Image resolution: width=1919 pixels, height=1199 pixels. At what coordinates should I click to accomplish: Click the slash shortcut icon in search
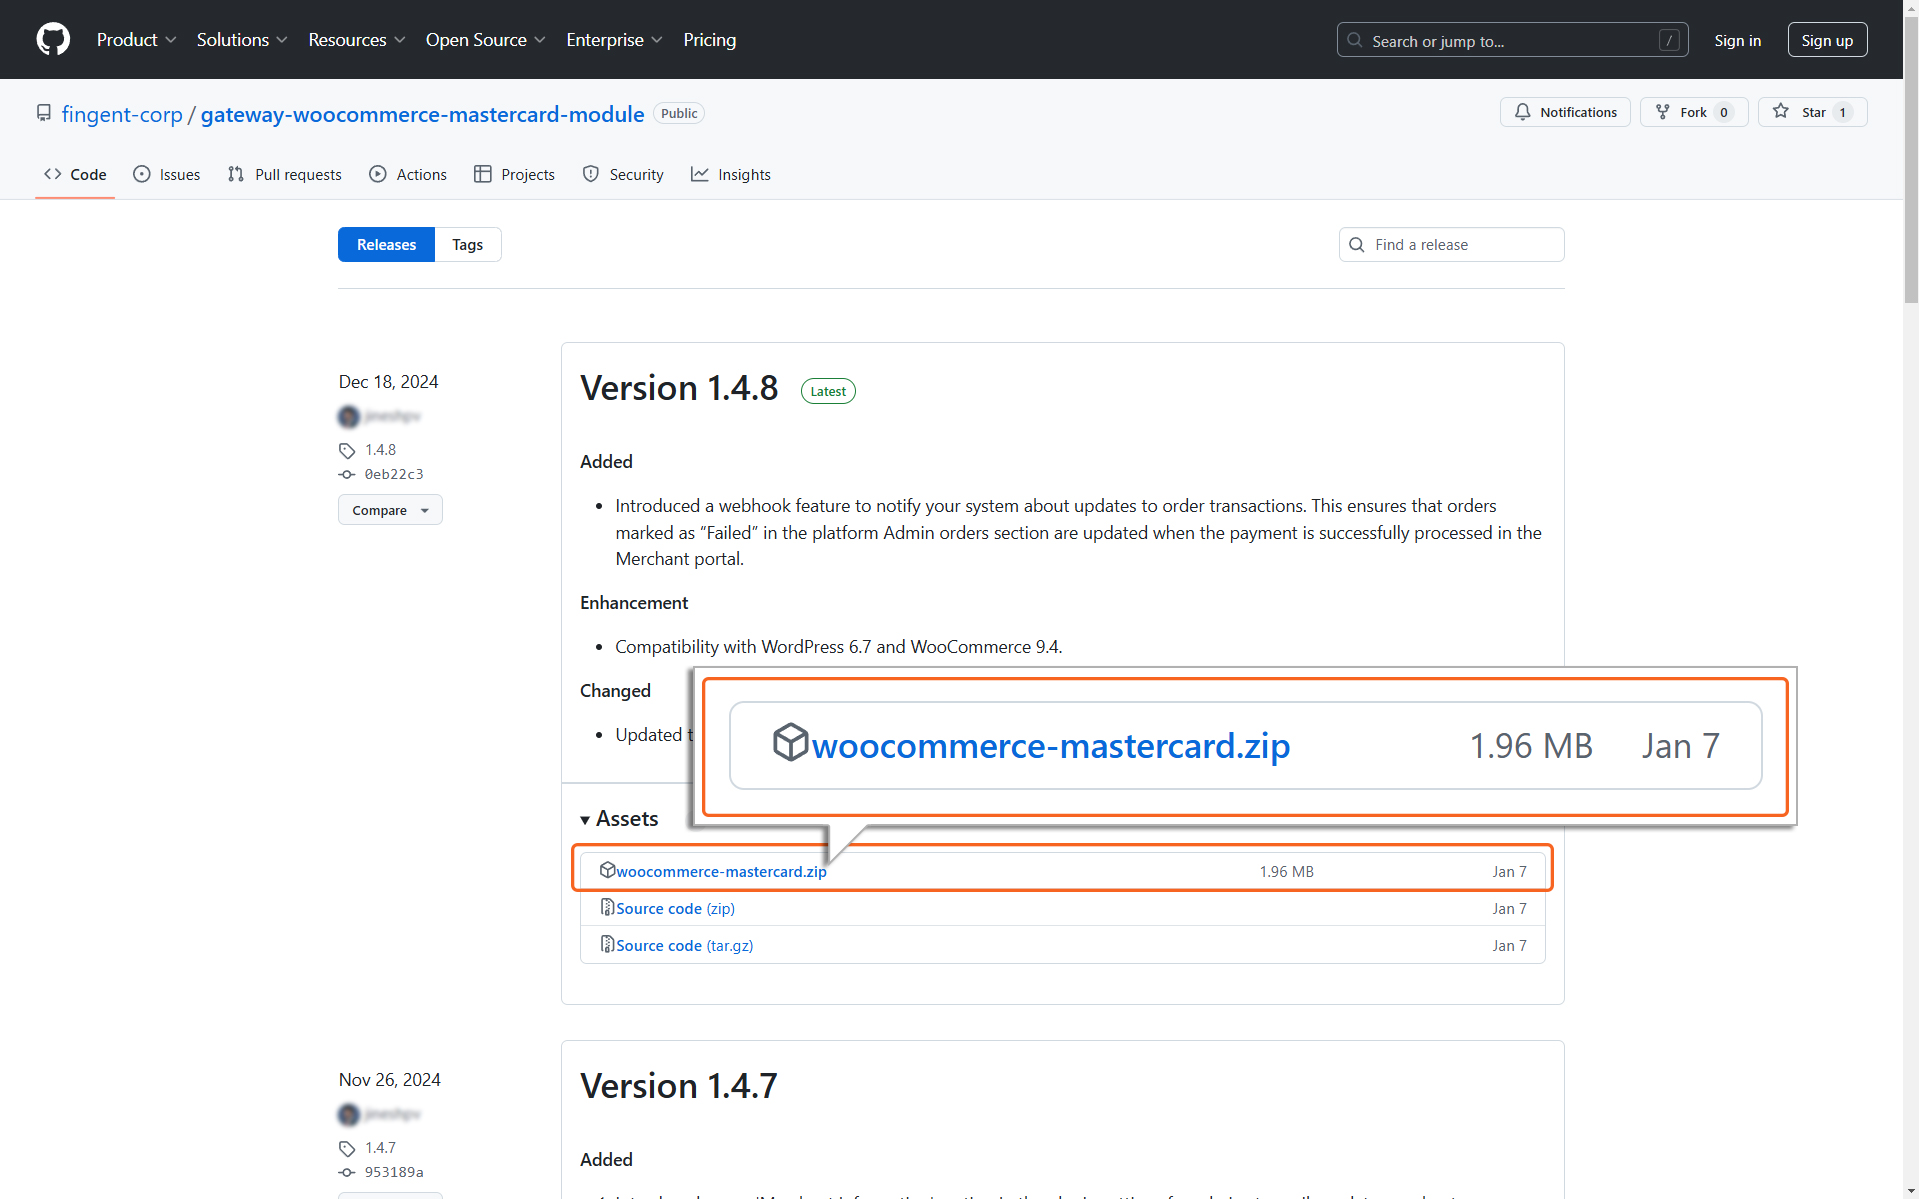(x=1668, y=40)
